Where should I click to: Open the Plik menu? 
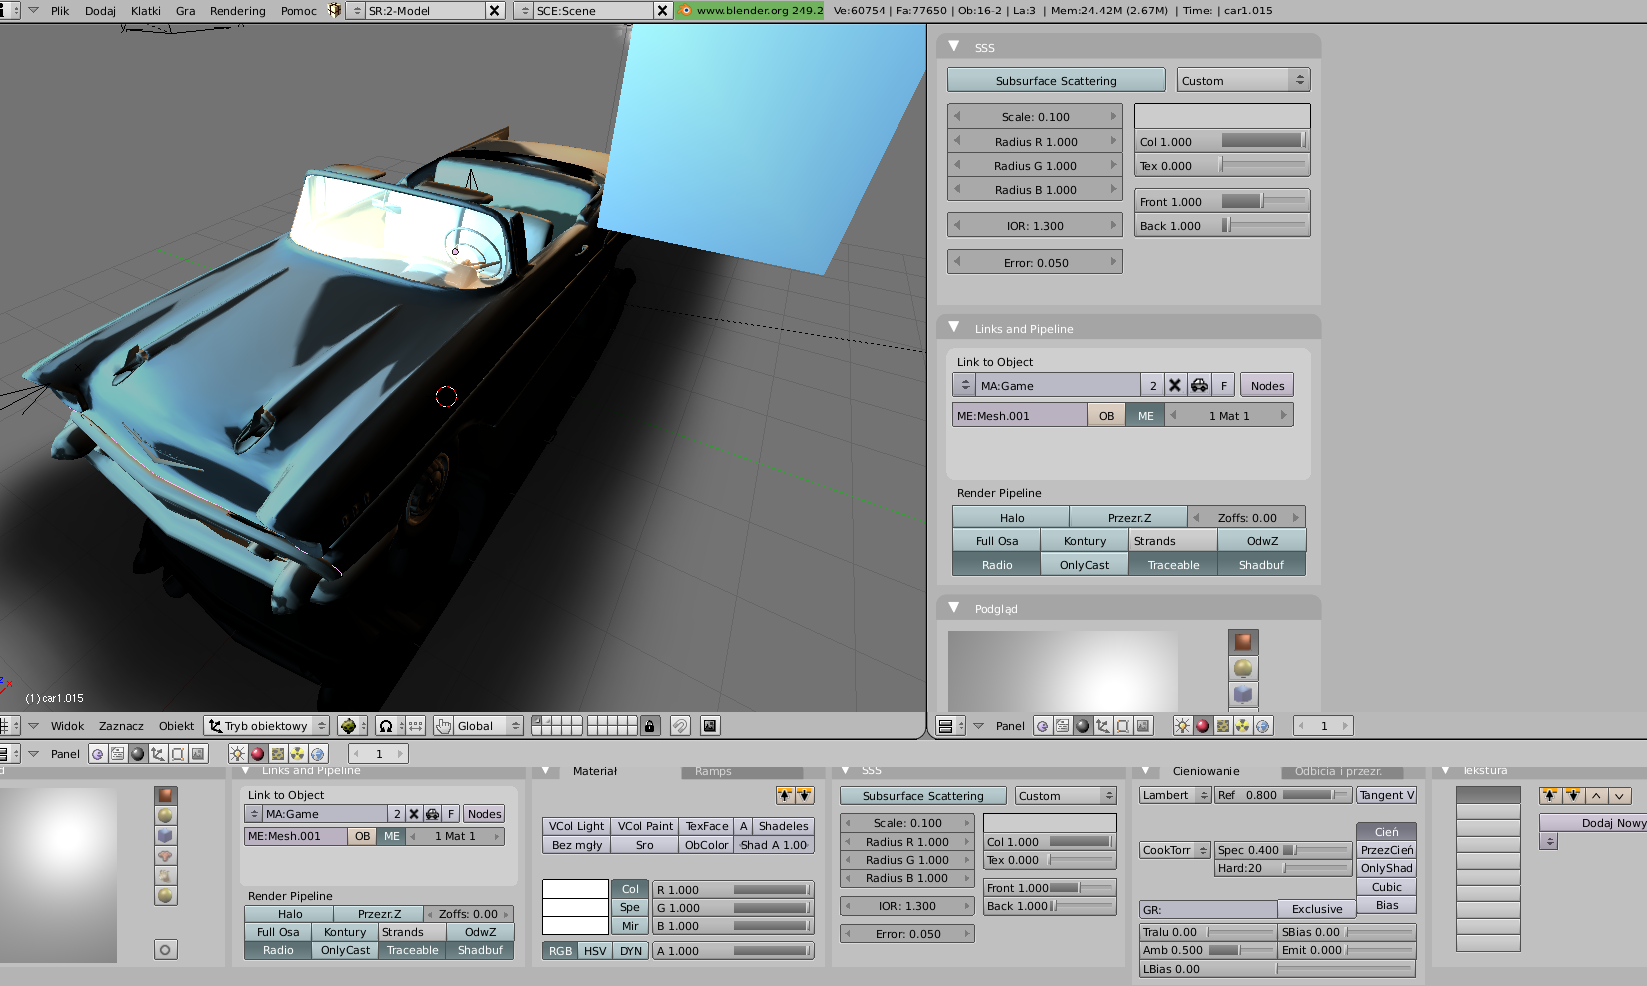[x=60, y=11]
